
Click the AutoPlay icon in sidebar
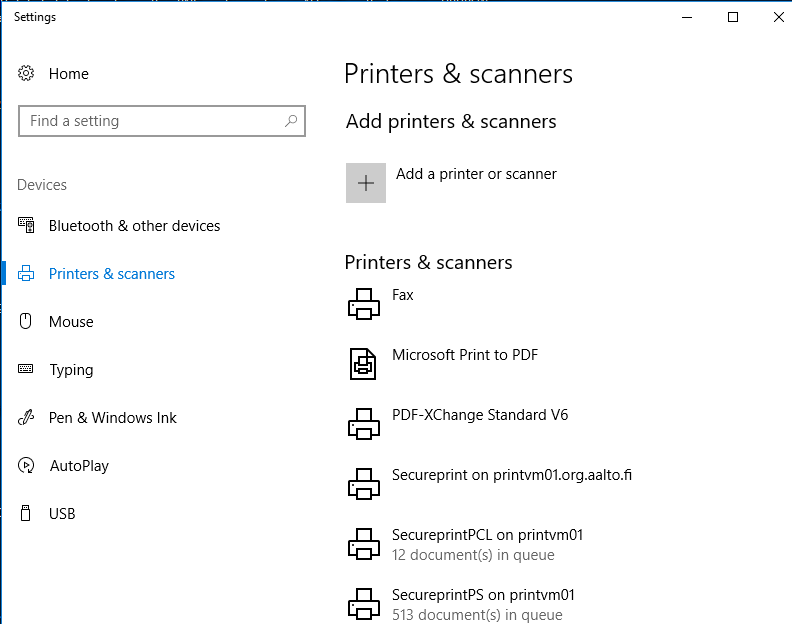click(27, 466)
